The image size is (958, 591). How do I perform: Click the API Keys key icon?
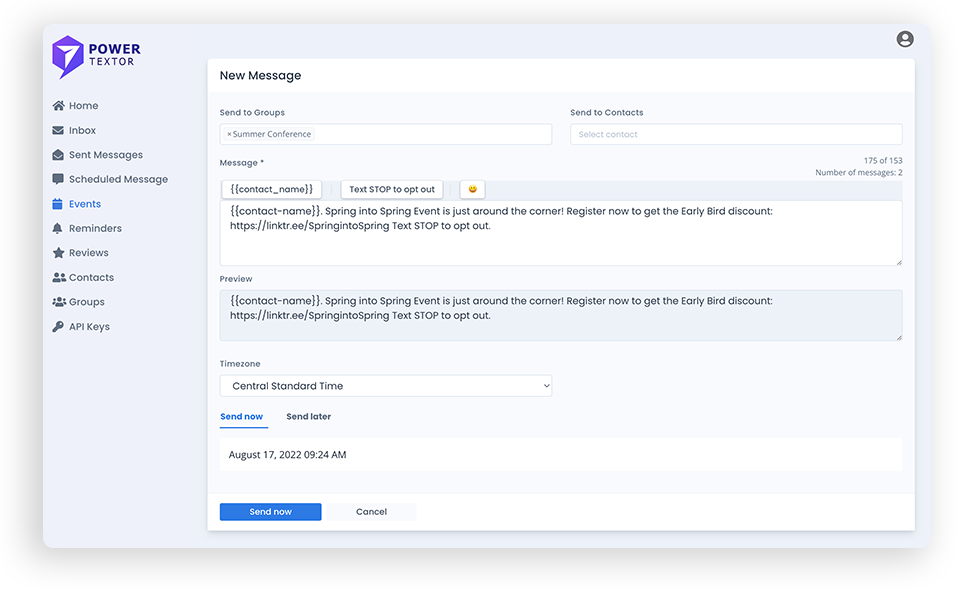[x=59, y=327]
